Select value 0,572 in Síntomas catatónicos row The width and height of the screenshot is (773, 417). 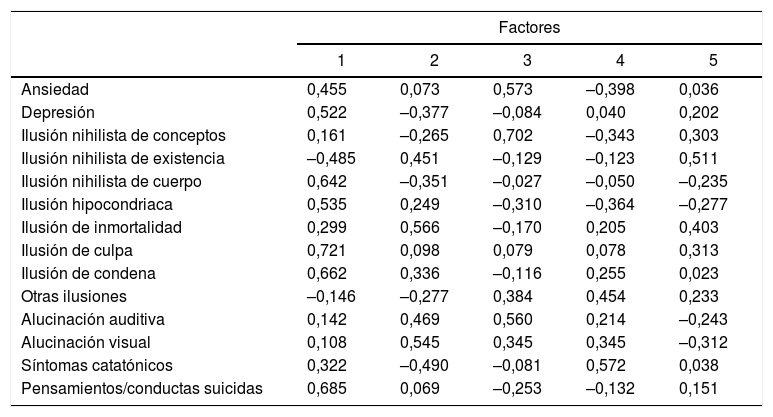606,365
